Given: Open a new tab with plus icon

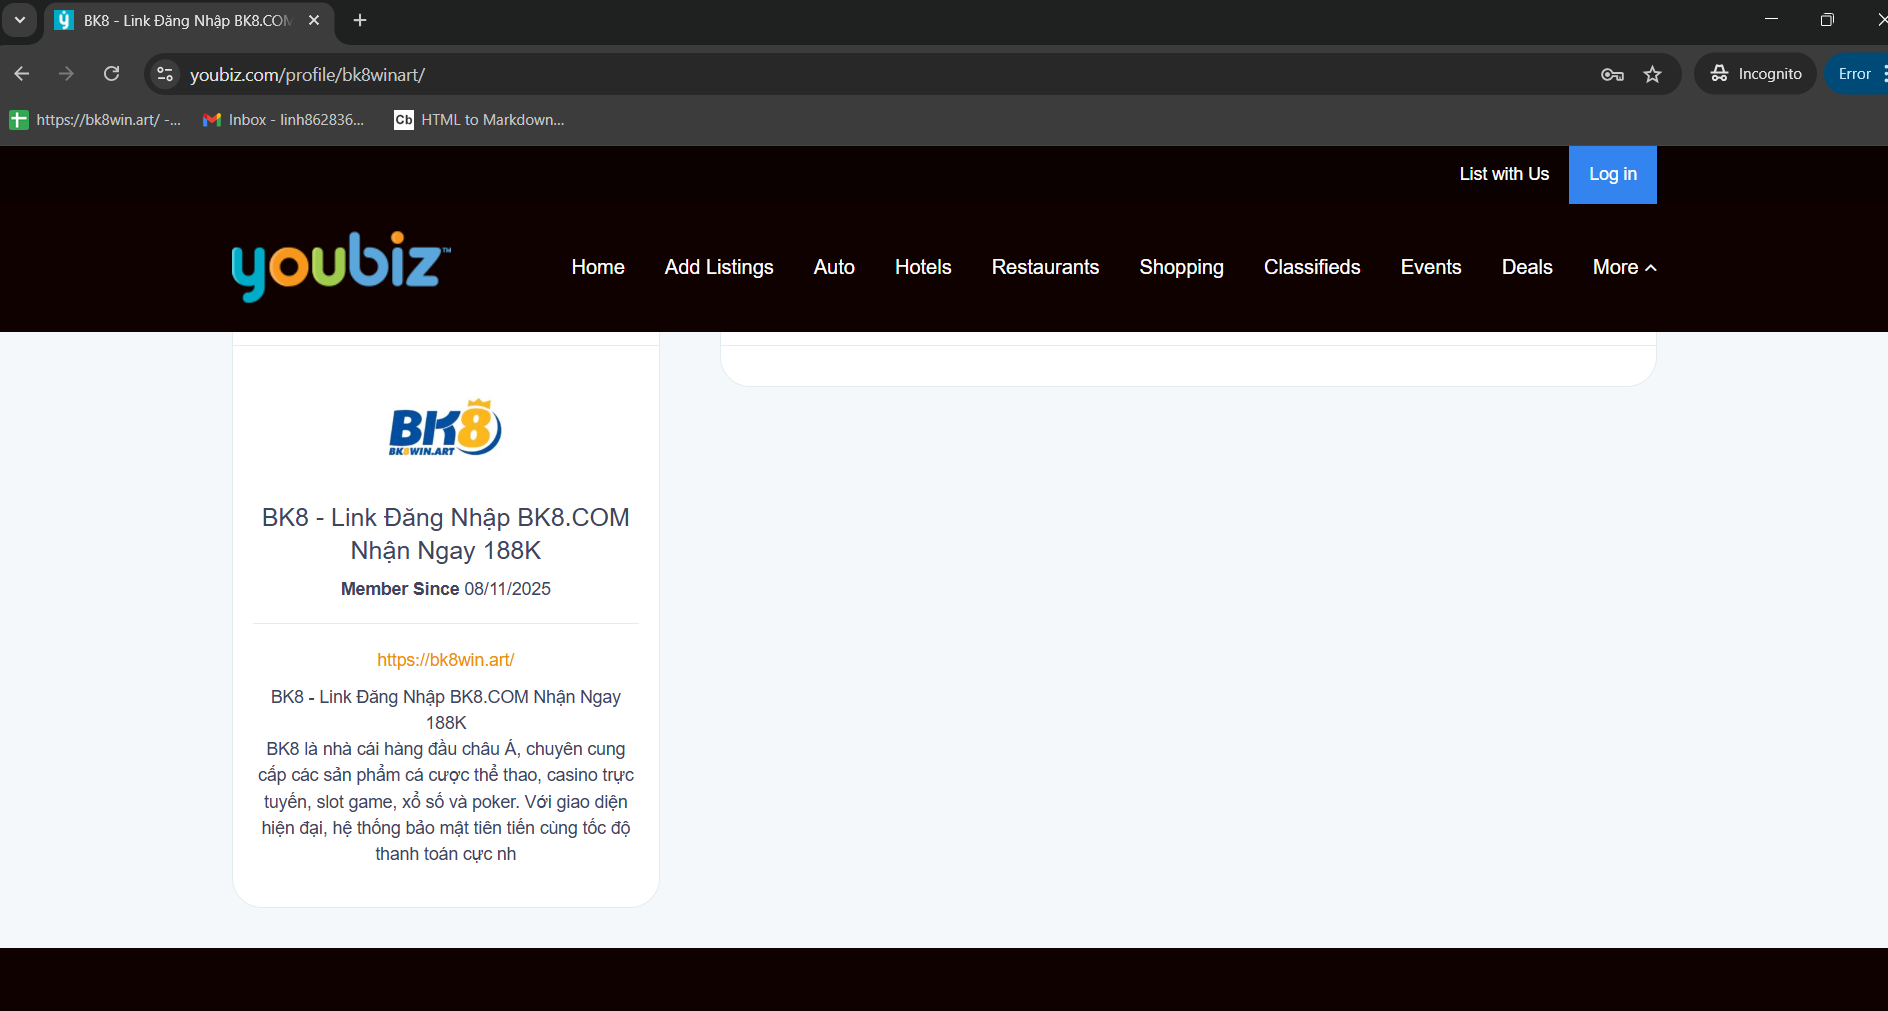Looking at the screenshot, I should point(360,20).
